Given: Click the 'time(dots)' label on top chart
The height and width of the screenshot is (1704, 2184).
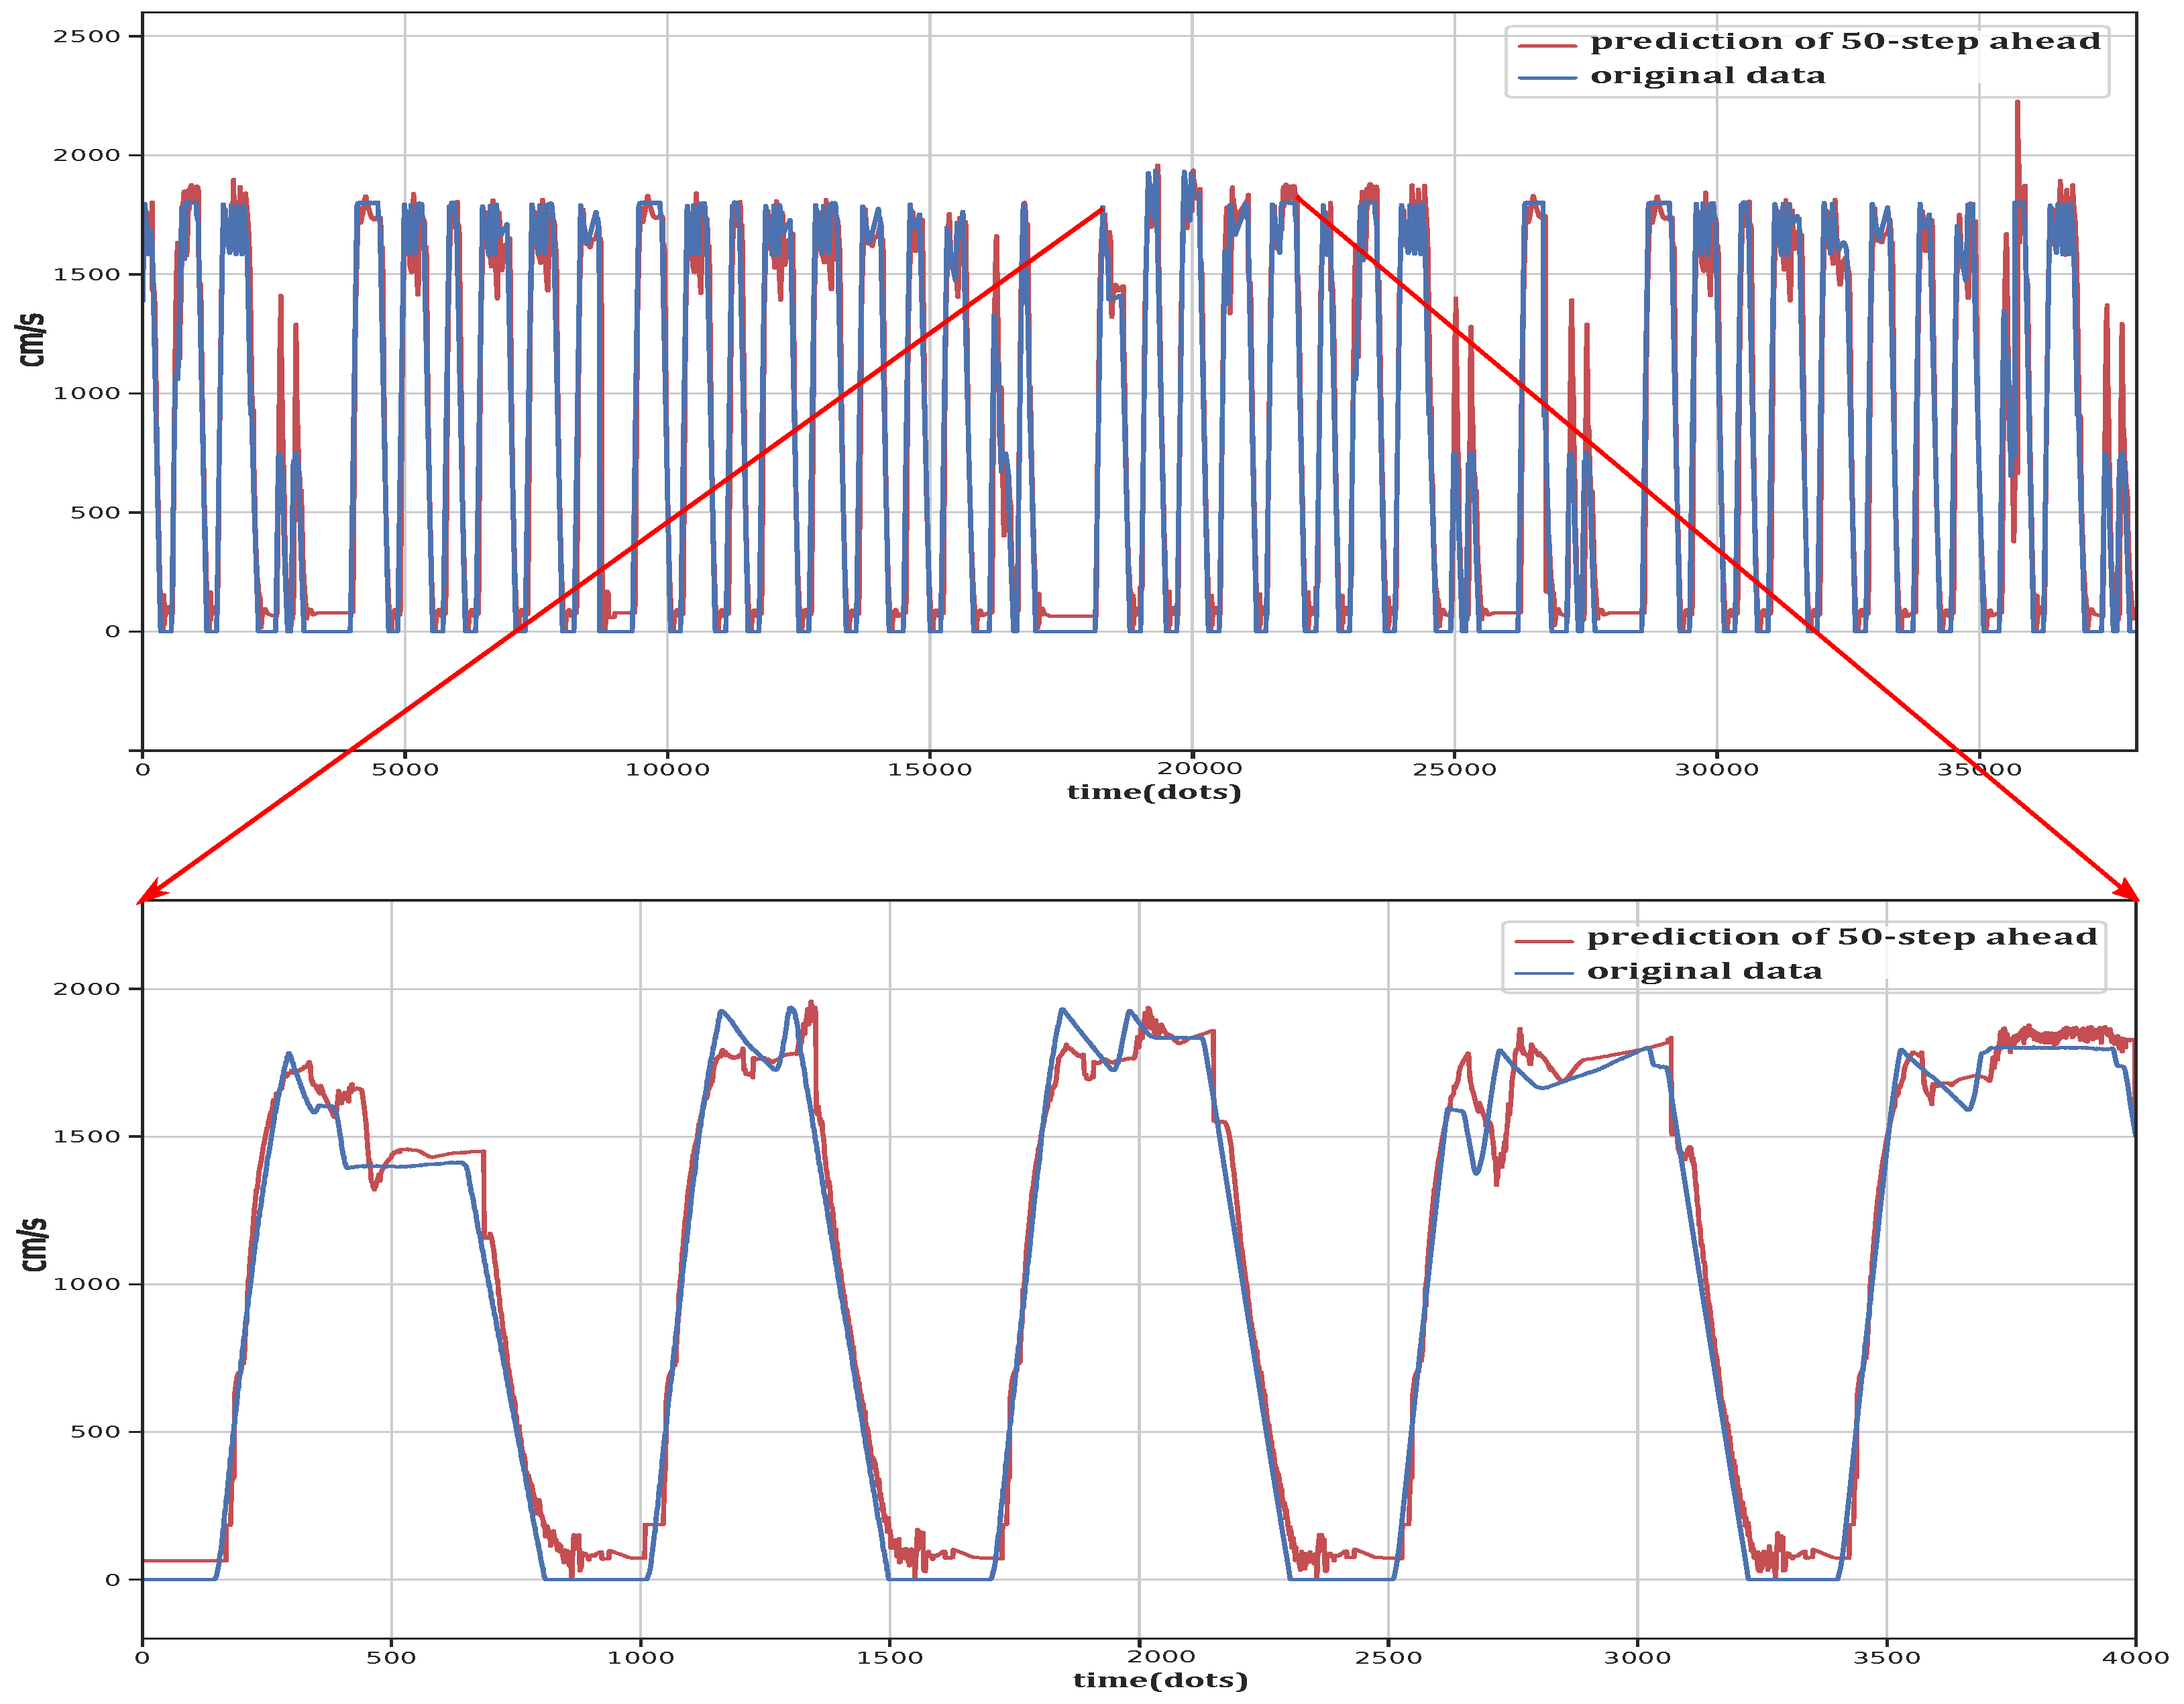Looking at the screenshot, I should click(x=1155, y=792).
